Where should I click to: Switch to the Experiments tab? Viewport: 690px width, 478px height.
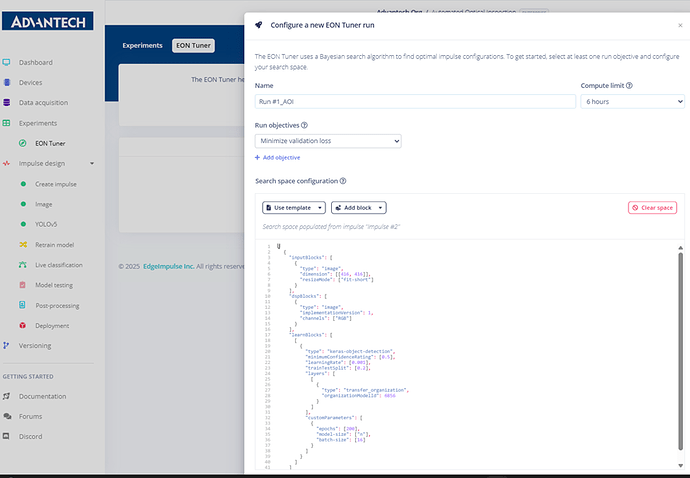(142, 45)
